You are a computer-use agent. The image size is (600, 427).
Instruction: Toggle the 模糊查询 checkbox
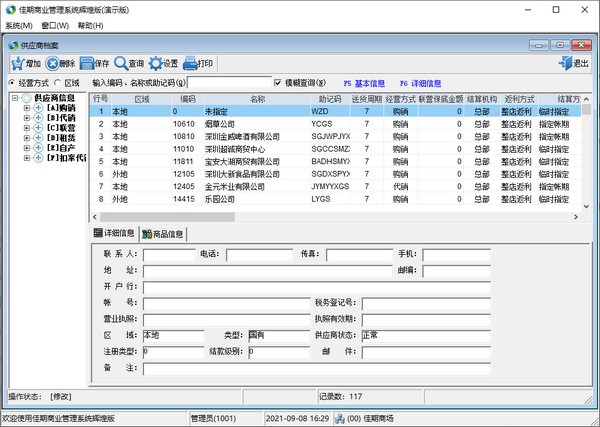pos(279,83)
